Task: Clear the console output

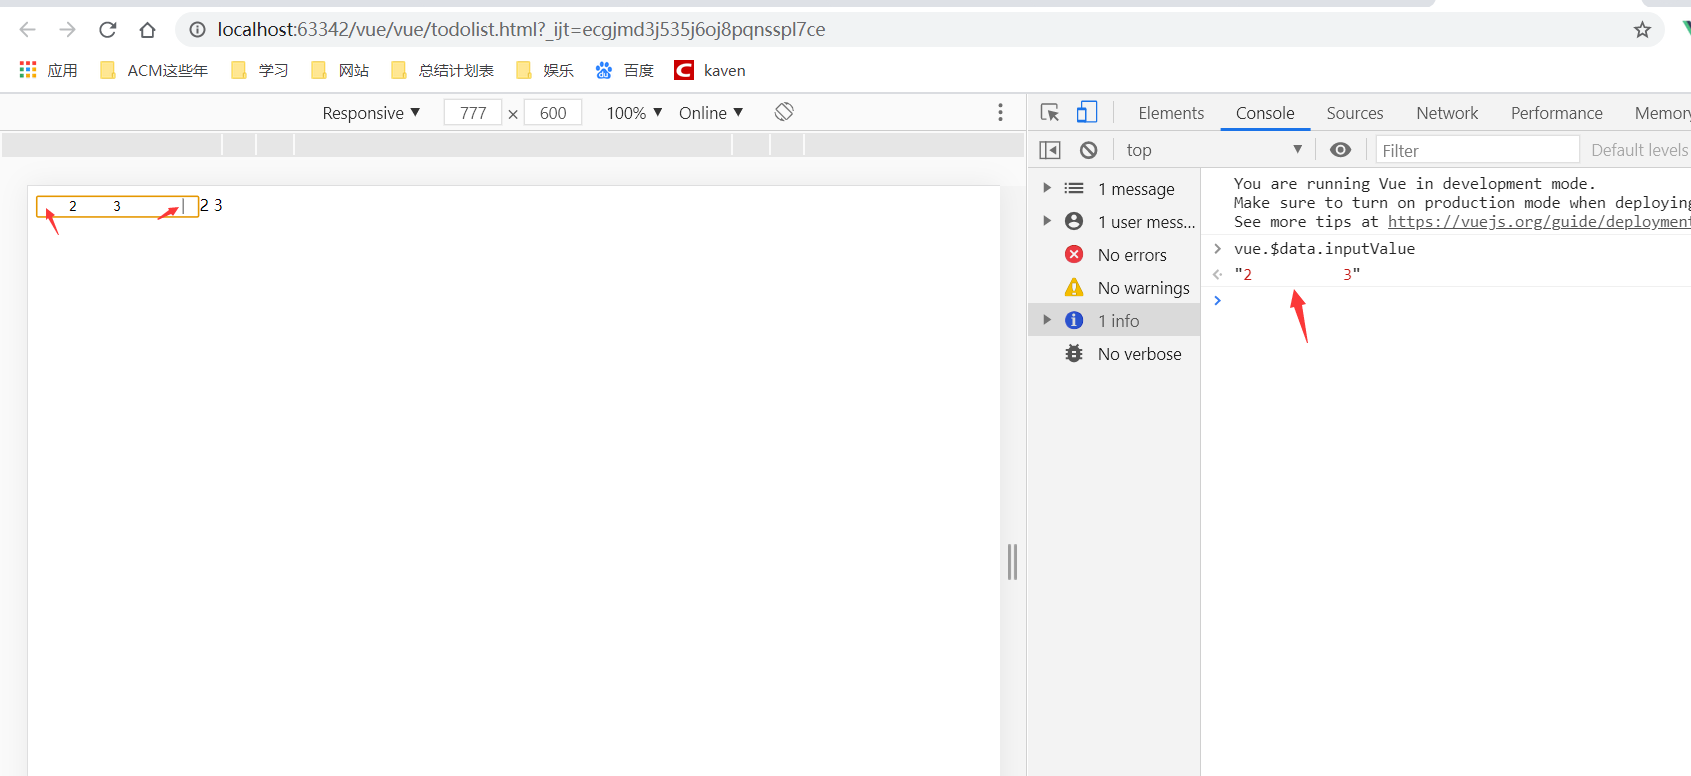Action: tap(1089, 150)
